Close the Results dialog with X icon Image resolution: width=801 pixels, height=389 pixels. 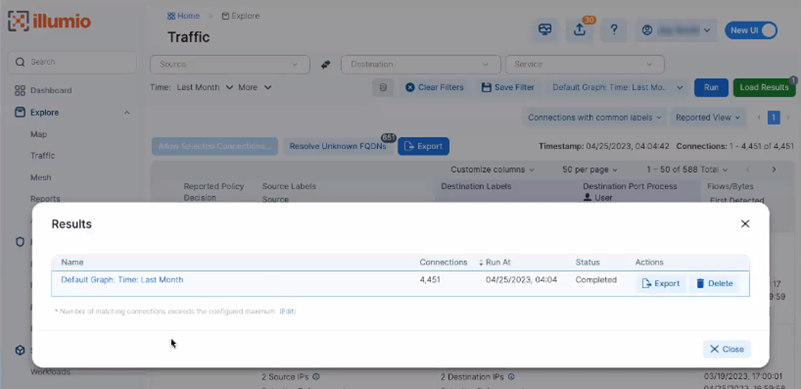coord(745,223)
